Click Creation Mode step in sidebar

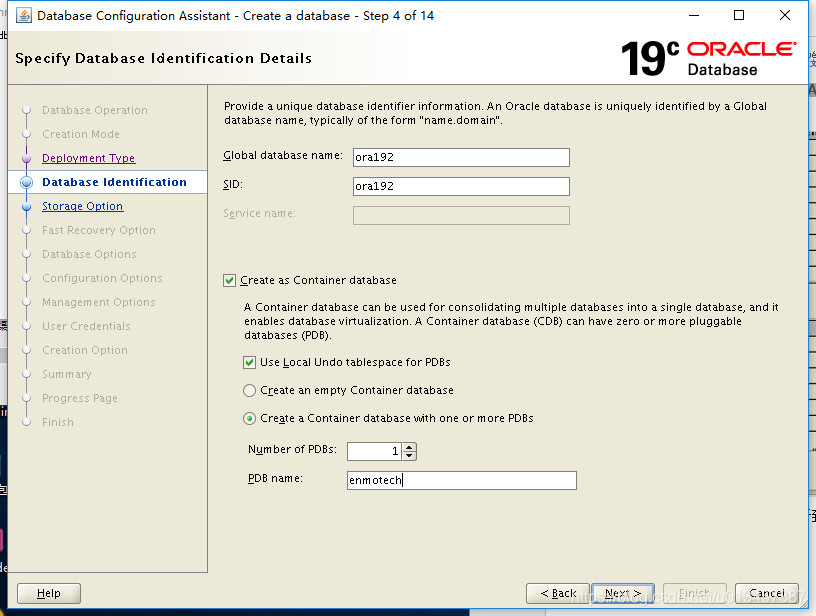pyautogui.click(x=81, y=134)
